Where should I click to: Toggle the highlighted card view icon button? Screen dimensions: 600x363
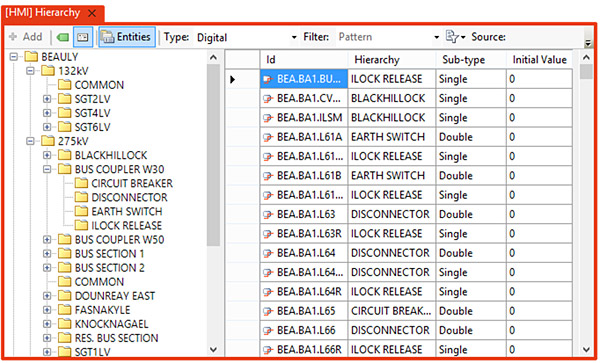coord(83,37)
